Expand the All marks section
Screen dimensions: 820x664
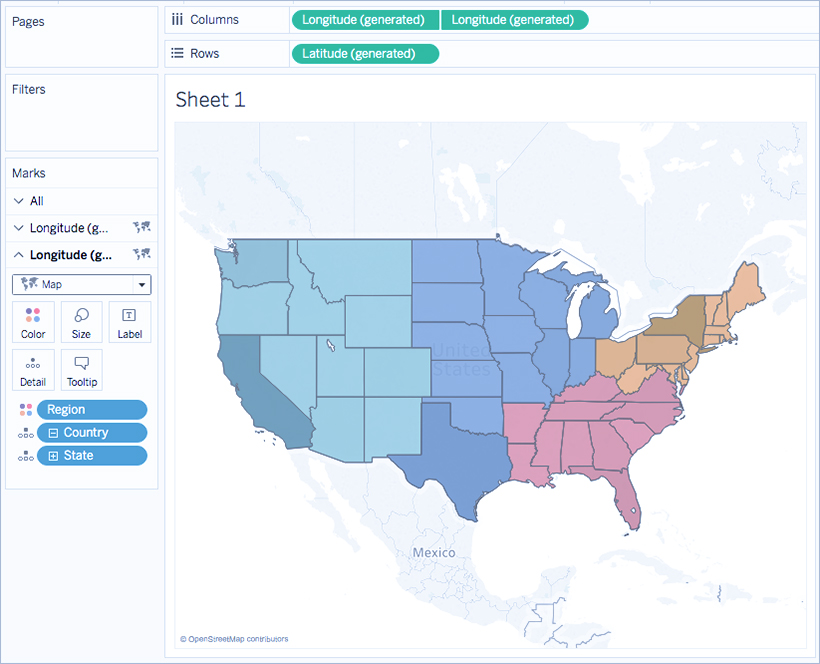tap(19, 201)
